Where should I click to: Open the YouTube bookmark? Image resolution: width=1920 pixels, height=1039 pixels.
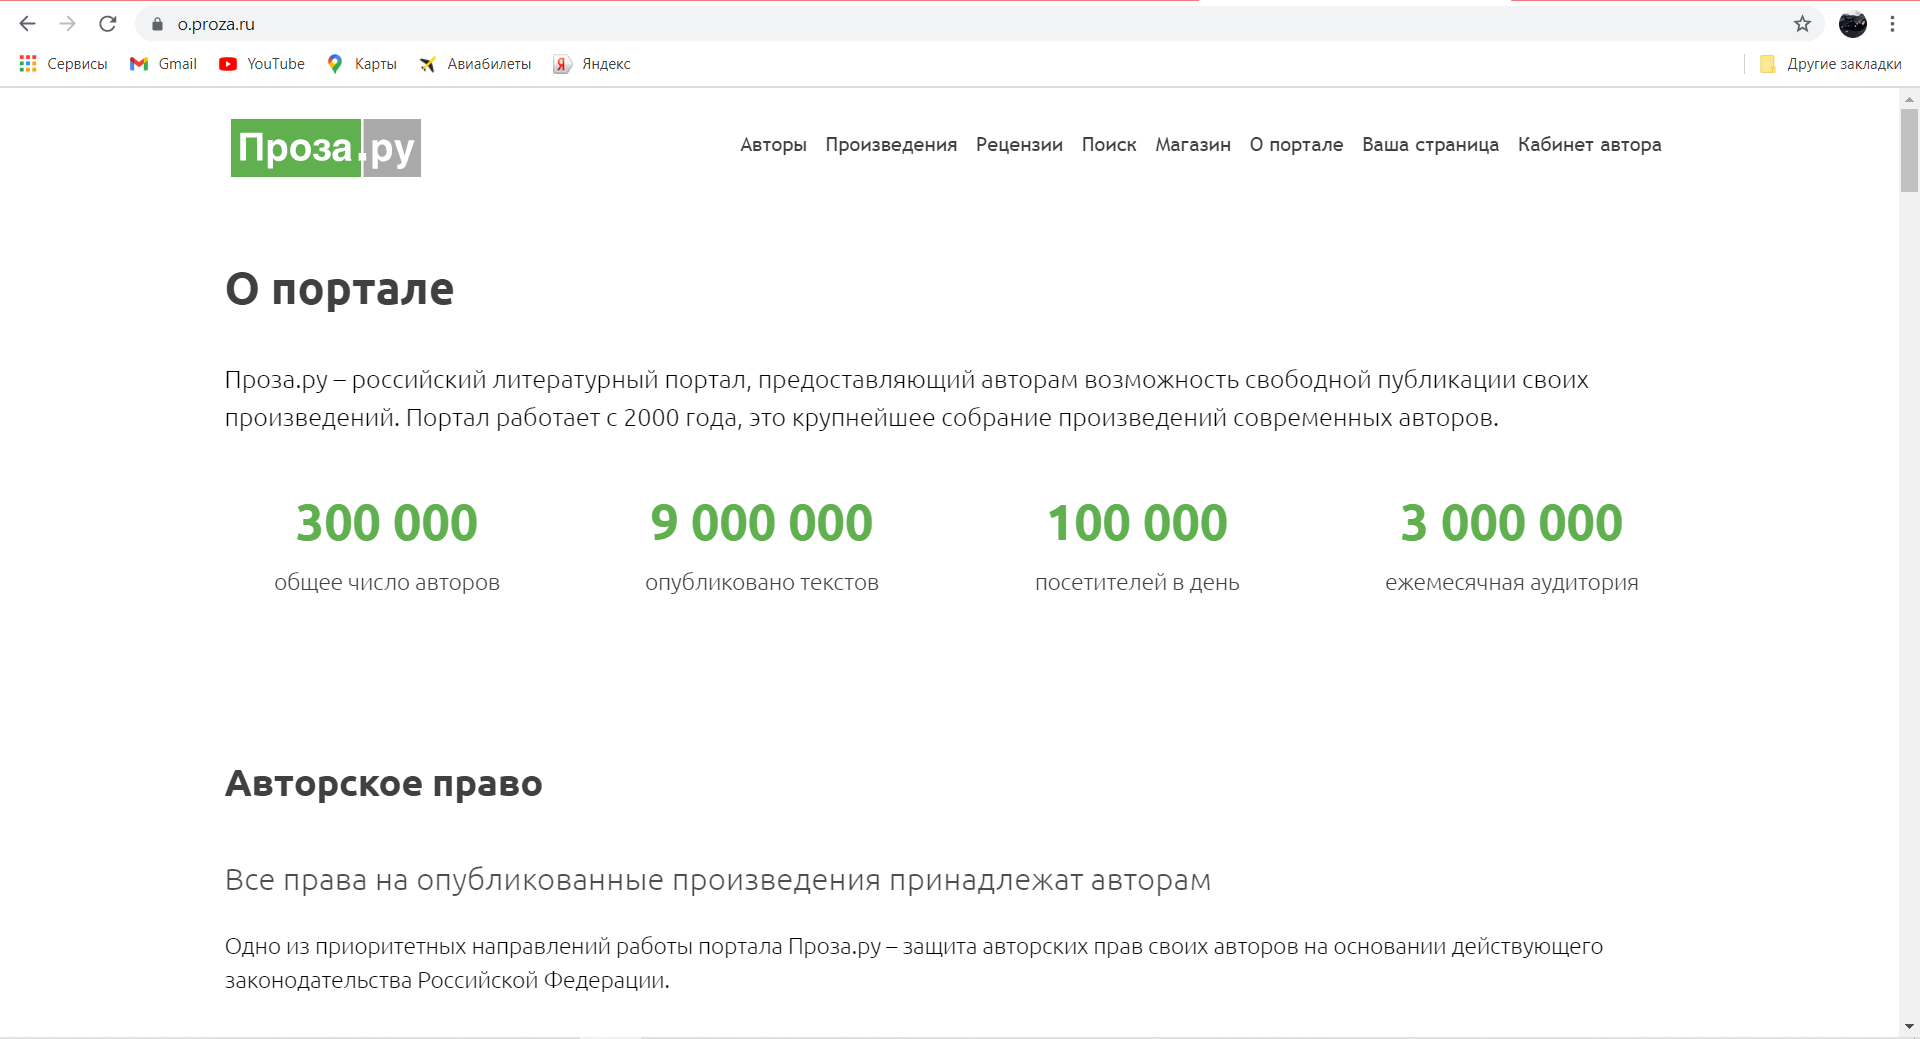tap(262, 64)
